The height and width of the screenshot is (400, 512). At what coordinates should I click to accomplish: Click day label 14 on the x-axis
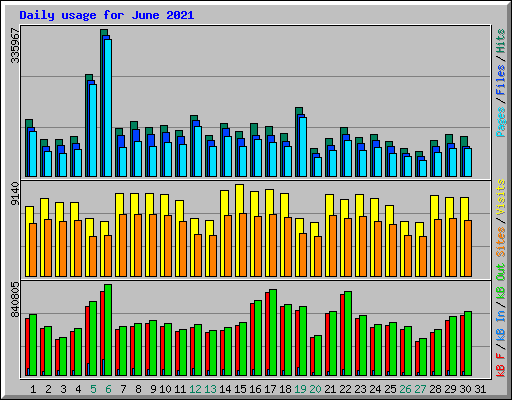[225, 389]
